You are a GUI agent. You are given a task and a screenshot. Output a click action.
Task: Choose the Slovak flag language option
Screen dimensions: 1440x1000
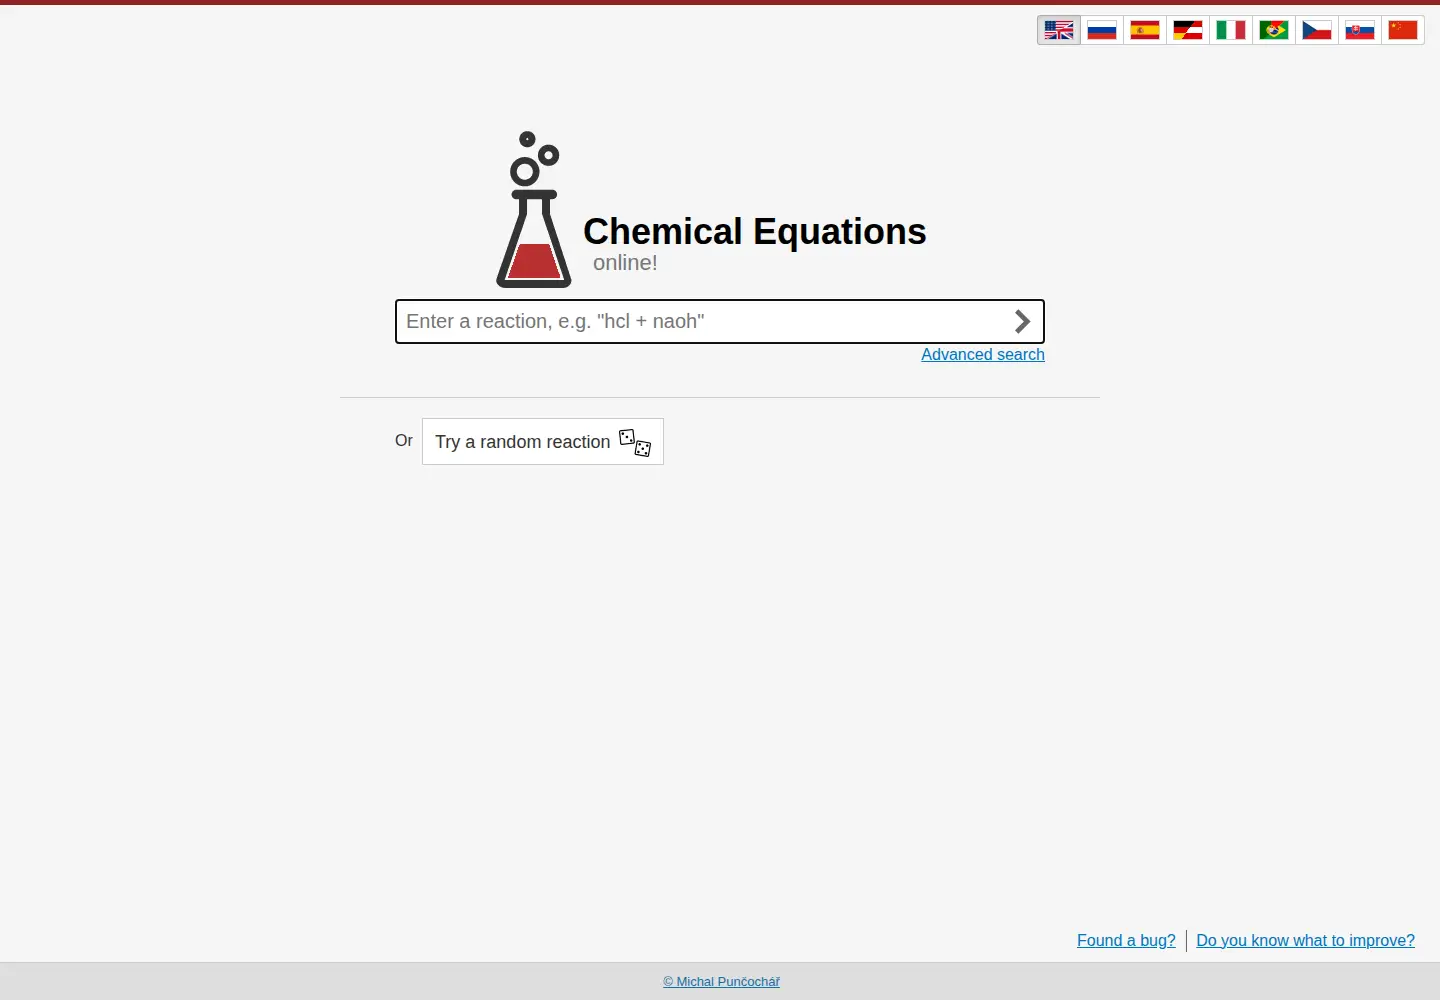click(x=1360, y=30)
